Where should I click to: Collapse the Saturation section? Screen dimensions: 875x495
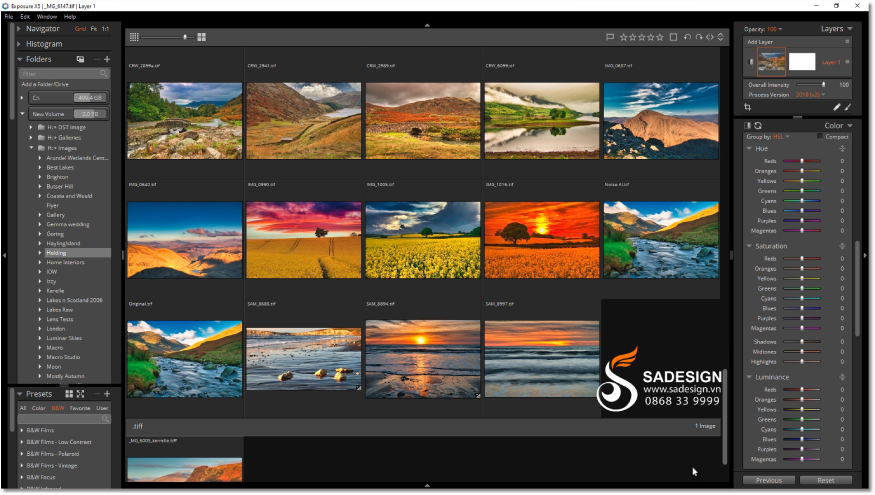[x=749, y=246]
